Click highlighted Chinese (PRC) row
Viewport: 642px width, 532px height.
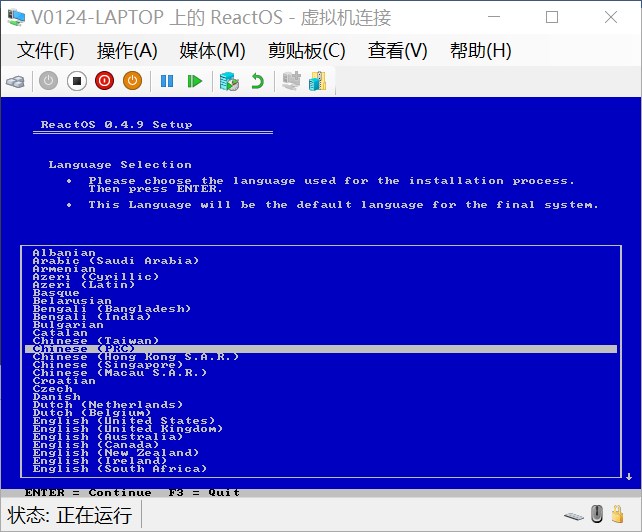tap(321, 349)
